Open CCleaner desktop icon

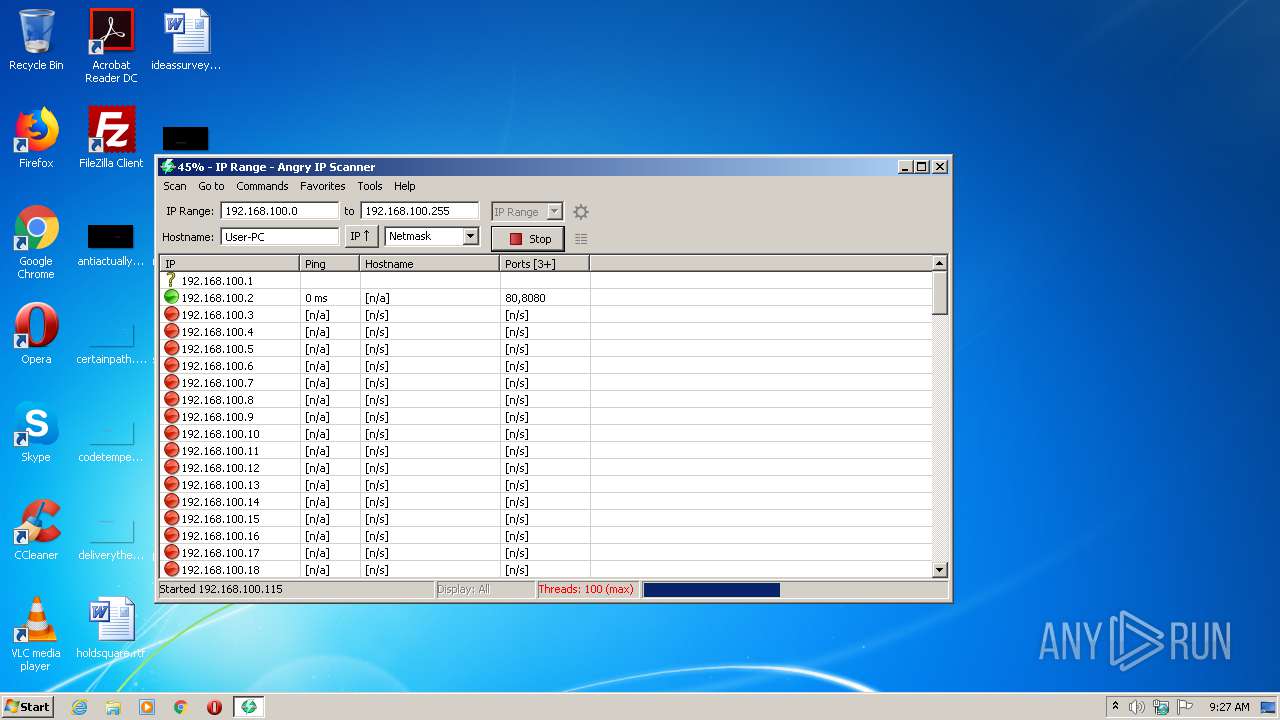coord(36,530)
